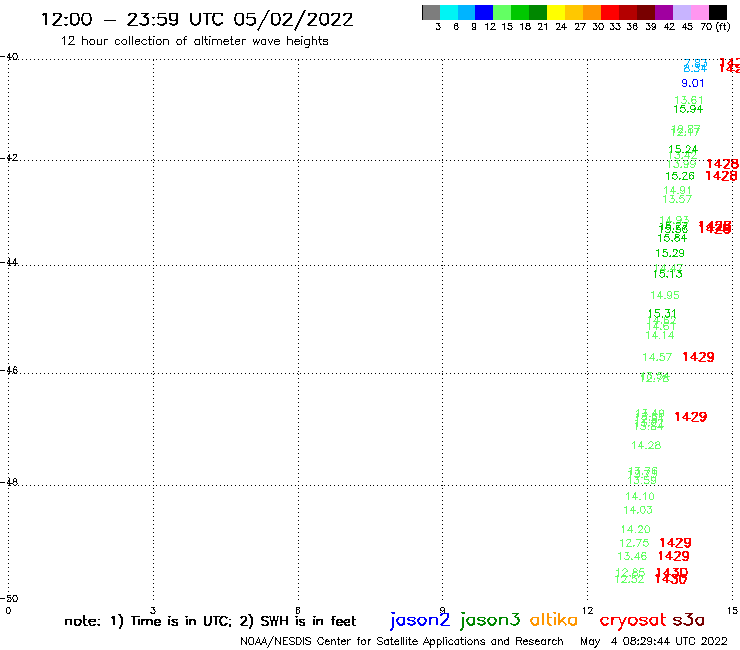
Task: Select the wave height reading 15.29
Action: coord(670,253)
